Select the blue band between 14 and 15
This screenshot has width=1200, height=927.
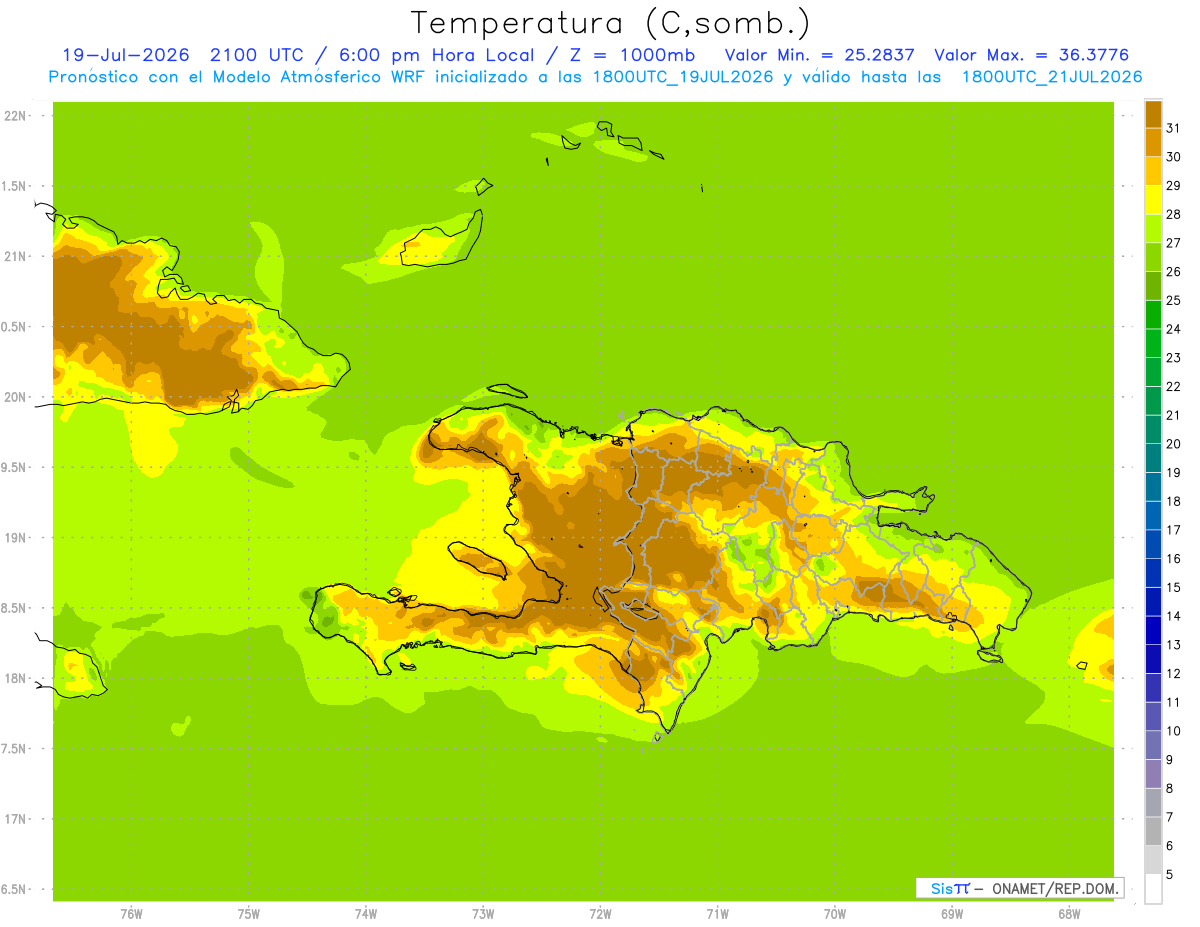pos(1153,602)
